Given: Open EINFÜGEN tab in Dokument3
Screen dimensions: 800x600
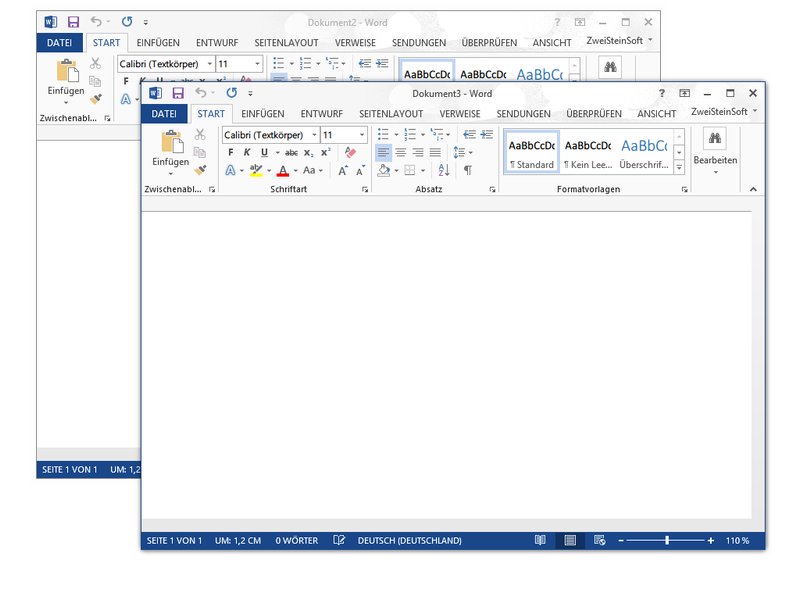Looking at the screenshot, I should (x=263, y=114).
